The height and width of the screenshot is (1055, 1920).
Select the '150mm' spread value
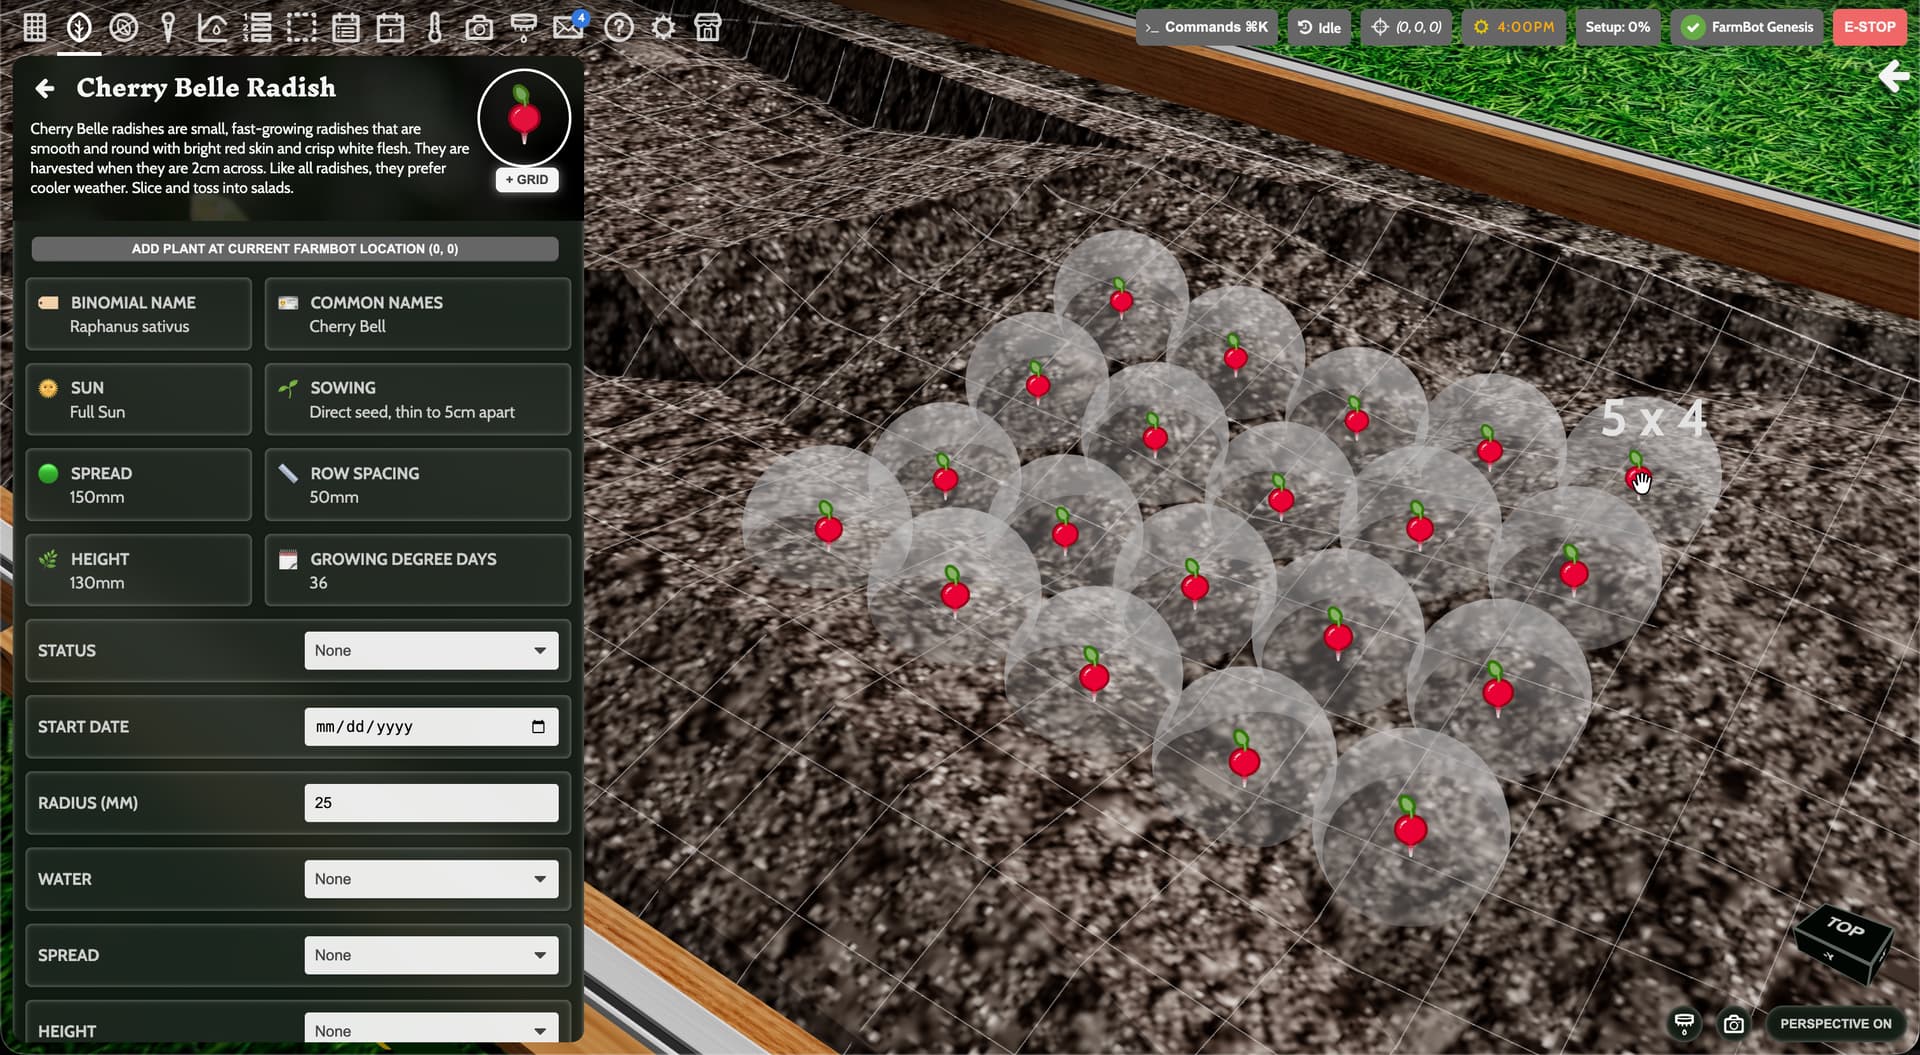(97, 497)
